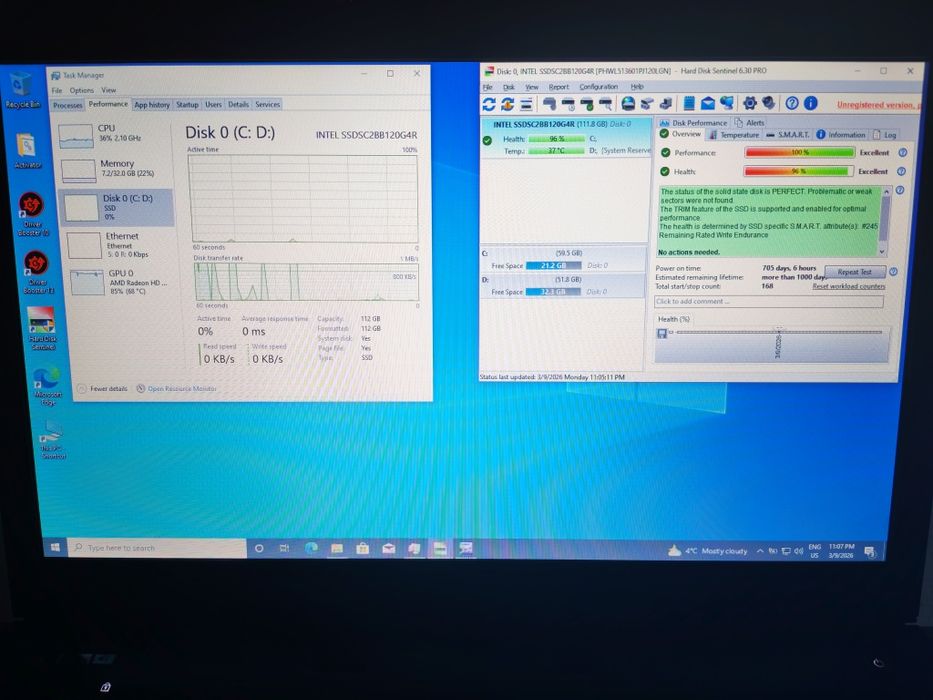933x700 pixels.
Task: Open Hard Disk Sentinel desktop shortcut
Action: [42, 328]
